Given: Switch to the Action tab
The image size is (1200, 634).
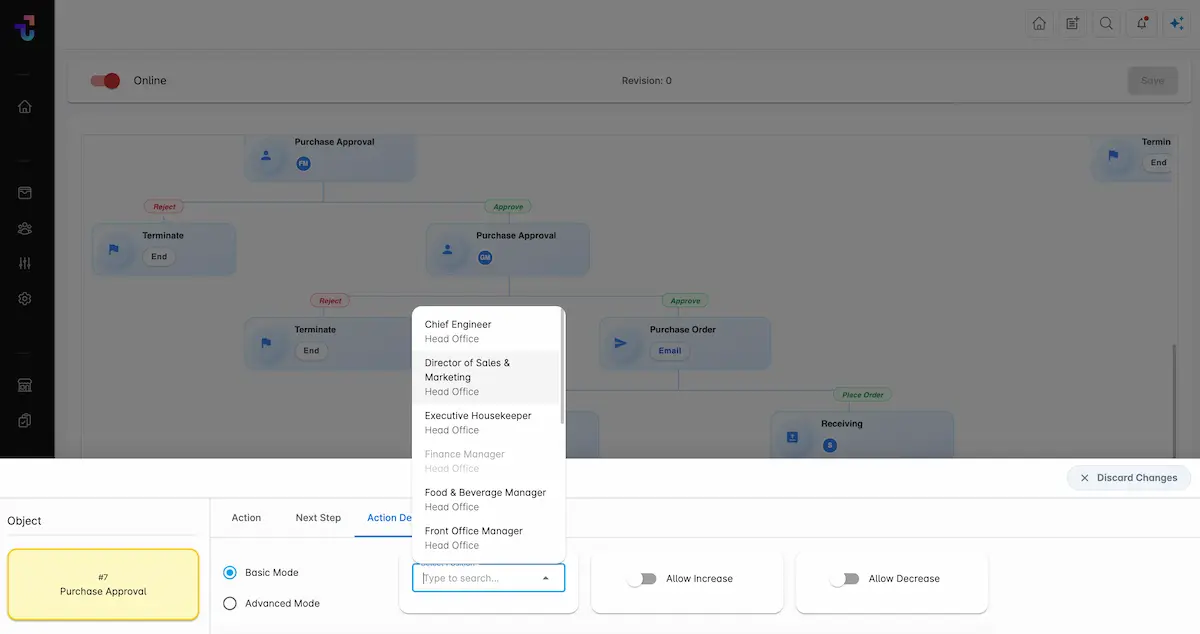Looking at the screenshot, I should click(246, 518).
